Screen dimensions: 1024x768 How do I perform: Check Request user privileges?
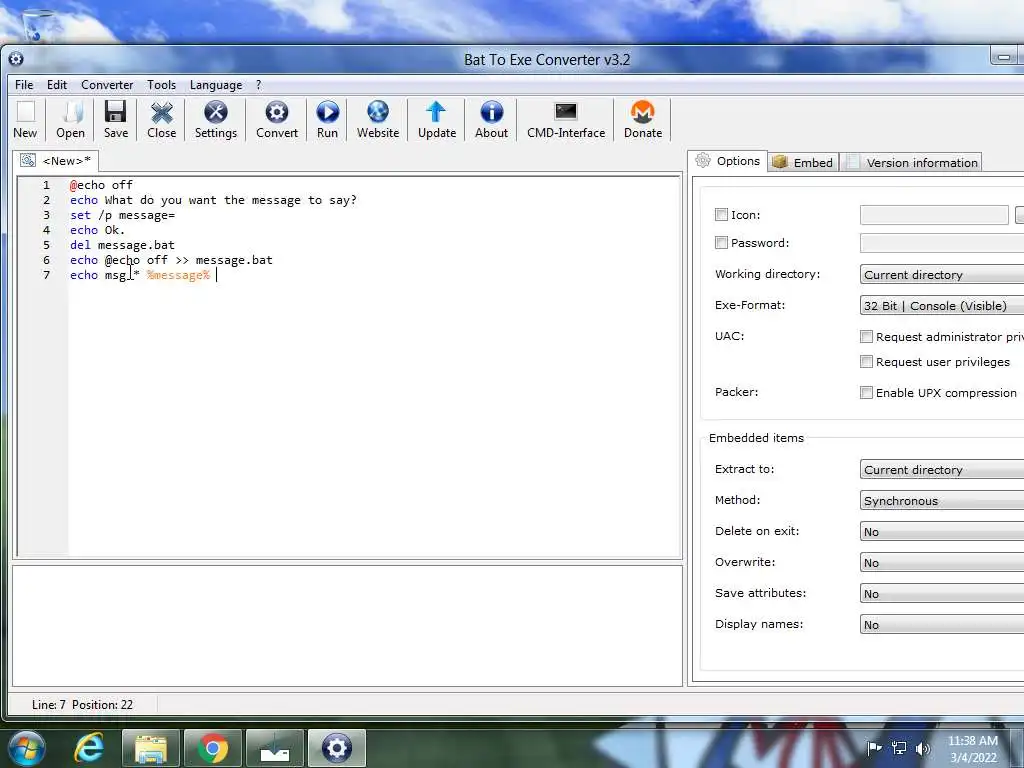(x=866, y=361)
